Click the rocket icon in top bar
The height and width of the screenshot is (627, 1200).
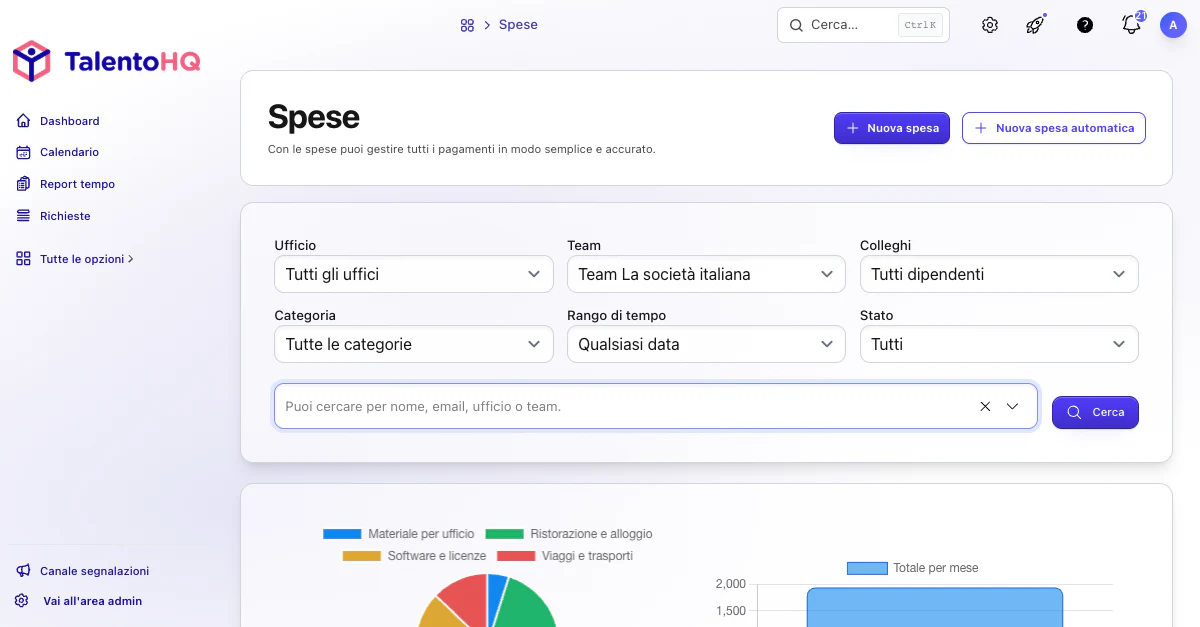[x=1036, y=25]
